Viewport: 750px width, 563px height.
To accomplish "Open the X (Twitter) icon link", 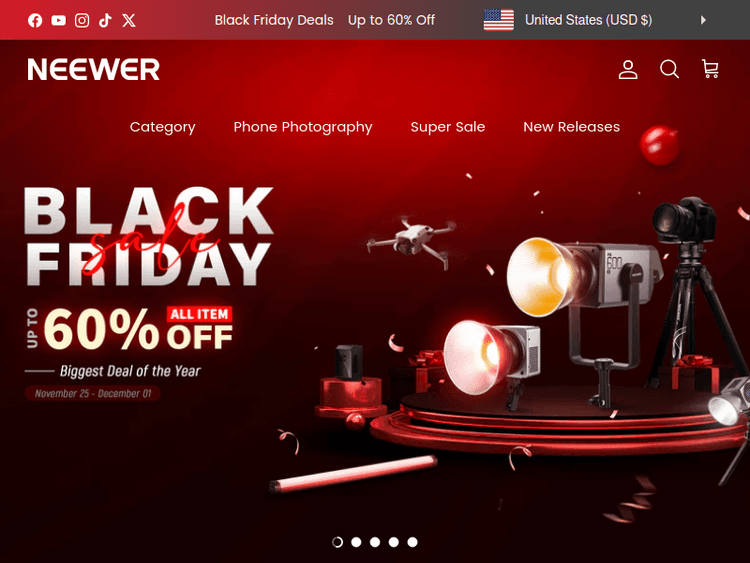I will 129,20.
